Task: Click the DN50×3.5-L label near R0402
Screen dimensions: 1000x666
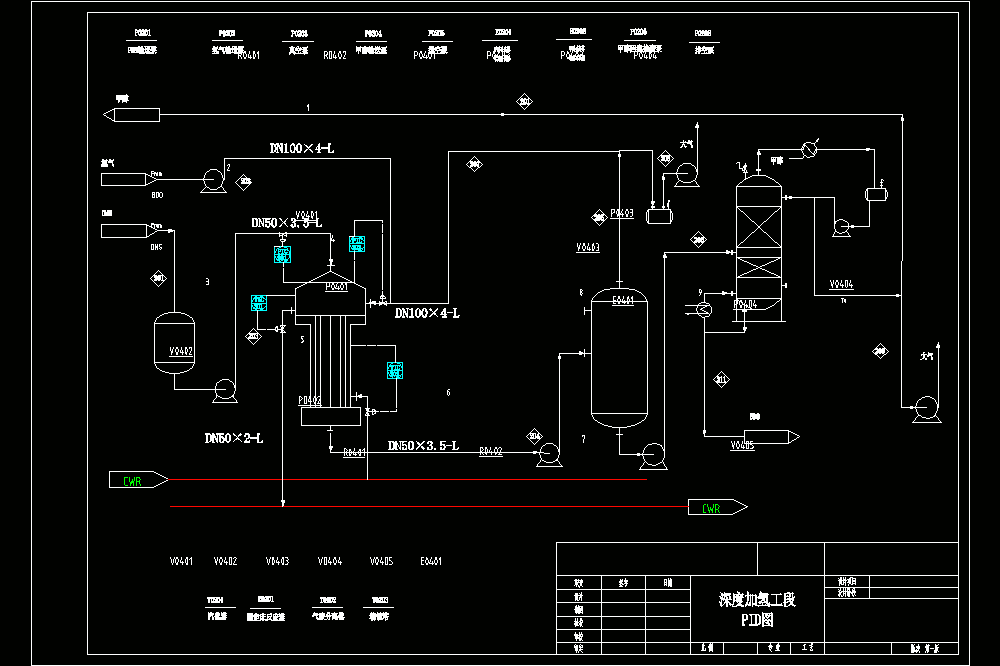Action: 423,445
